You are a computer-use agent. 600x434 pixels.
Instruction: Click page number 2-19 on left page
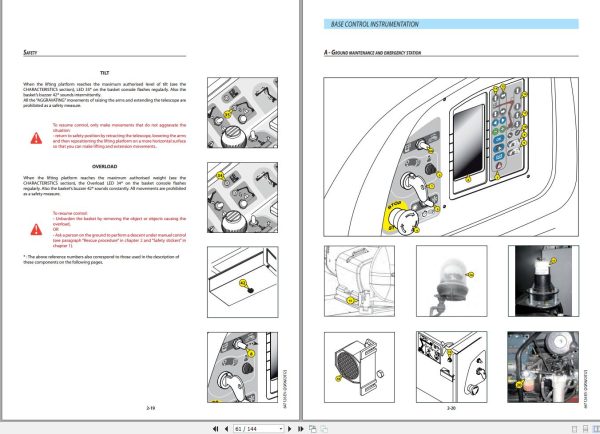150,408
